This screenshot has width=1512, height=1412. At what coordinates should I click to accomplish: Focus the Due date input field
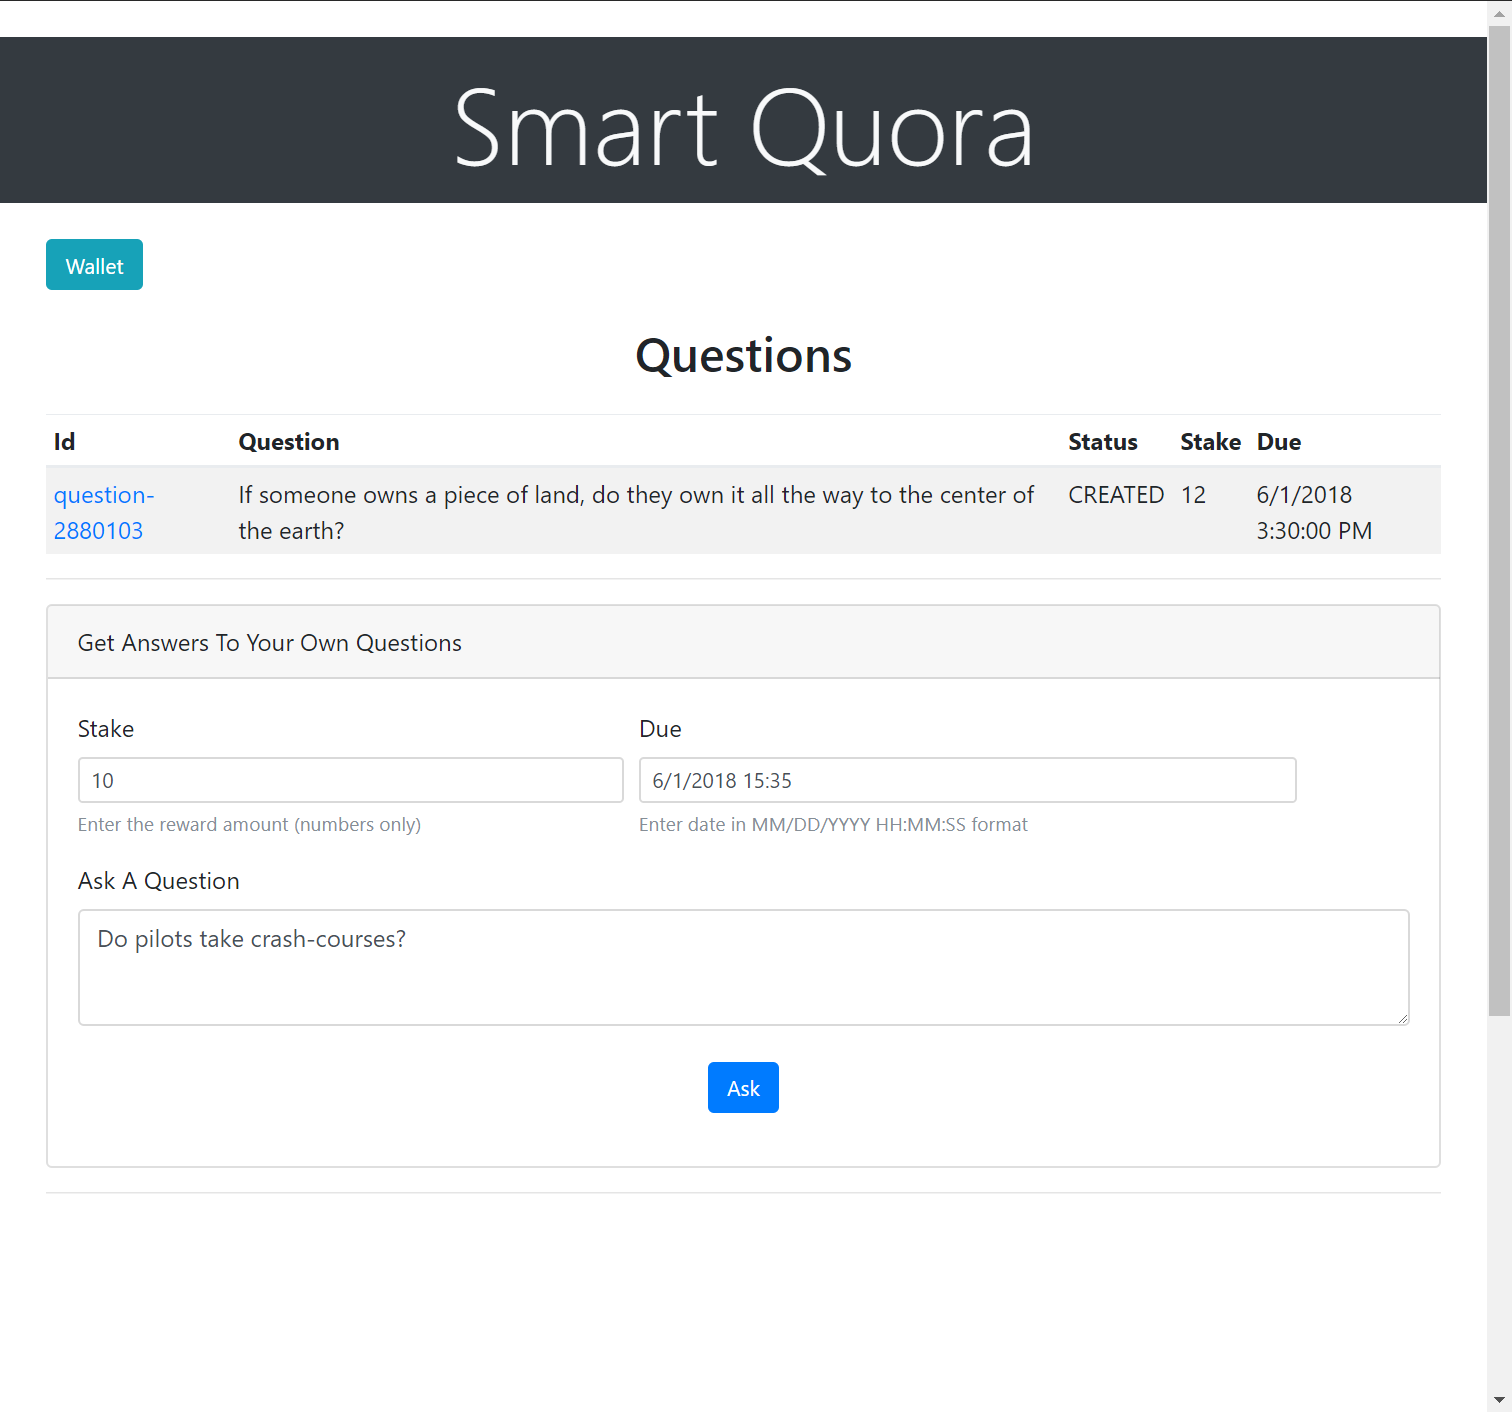(968, 780)
